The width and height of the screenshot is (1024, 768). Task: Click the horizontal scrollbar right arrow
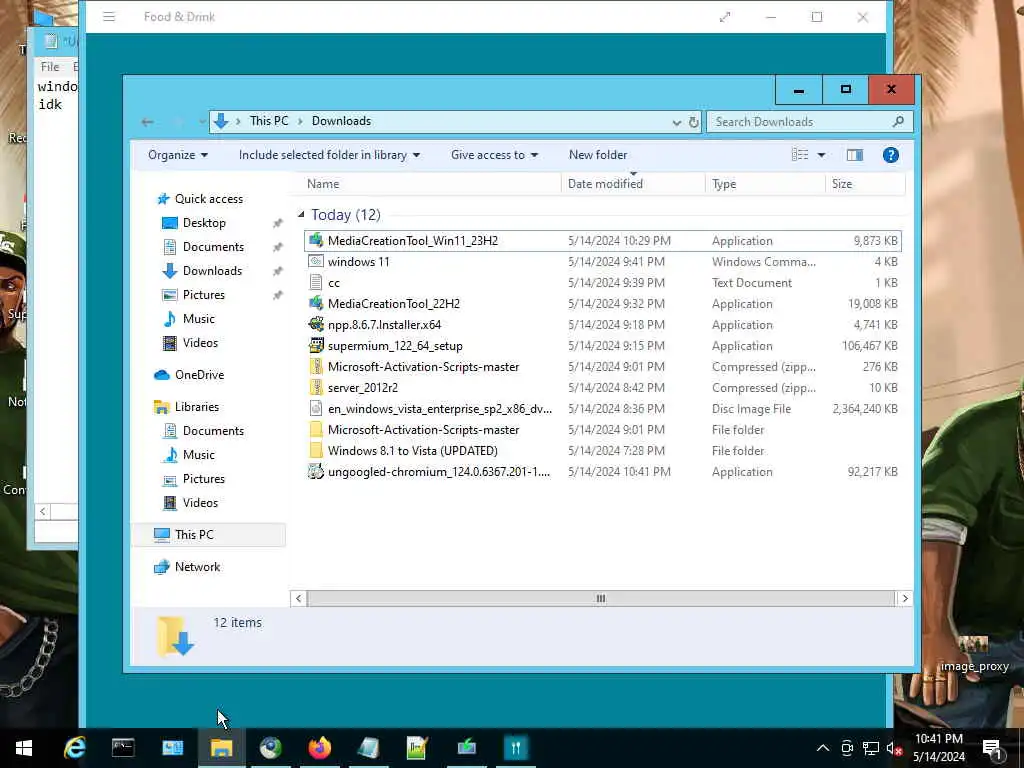click(904, 598)
